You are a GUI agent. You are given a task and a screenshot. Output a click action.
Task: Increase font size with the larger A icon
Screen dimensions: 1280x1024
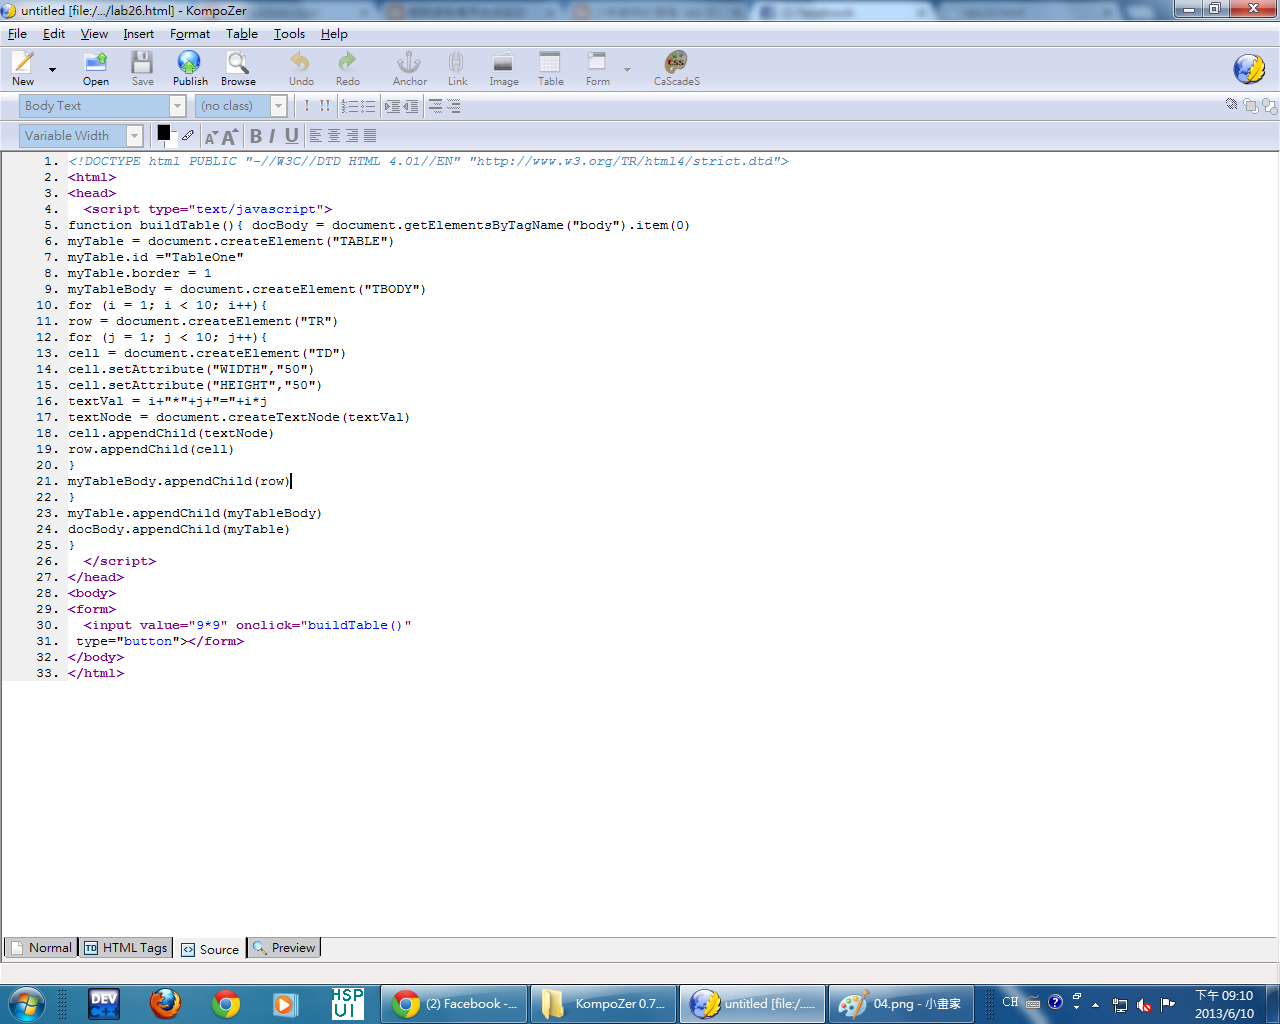229,136
